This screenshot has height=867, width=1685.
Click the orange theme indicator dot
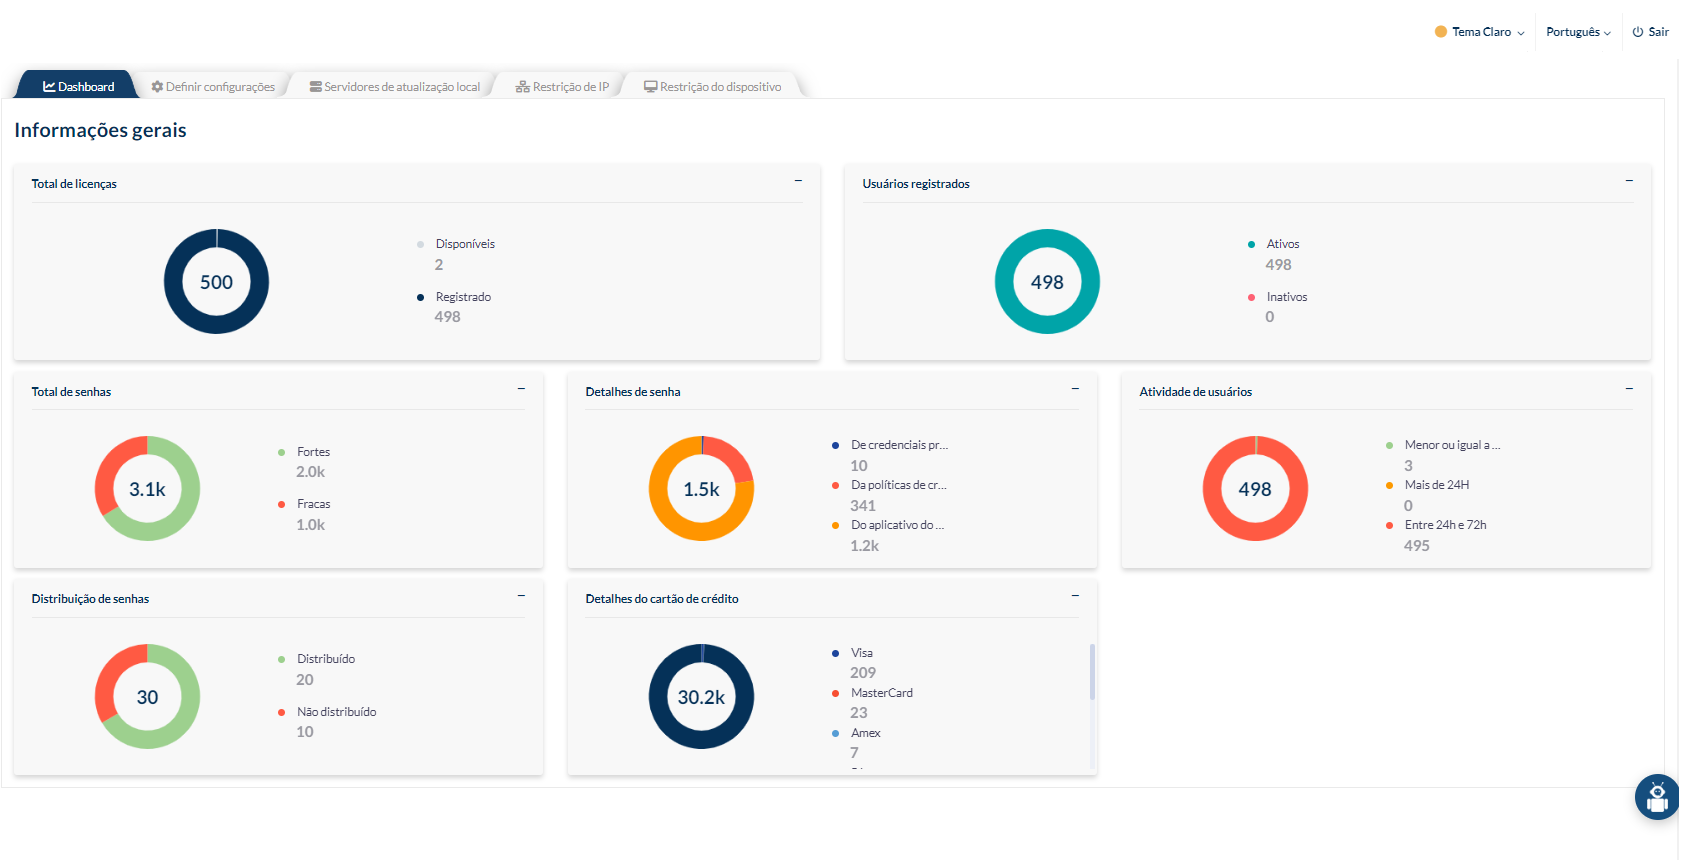point(1441,32)
